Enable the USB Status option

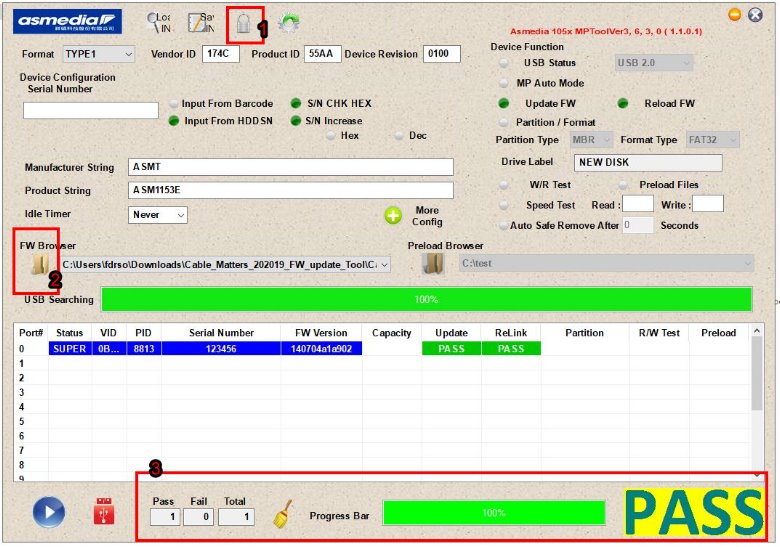[503, 63]
